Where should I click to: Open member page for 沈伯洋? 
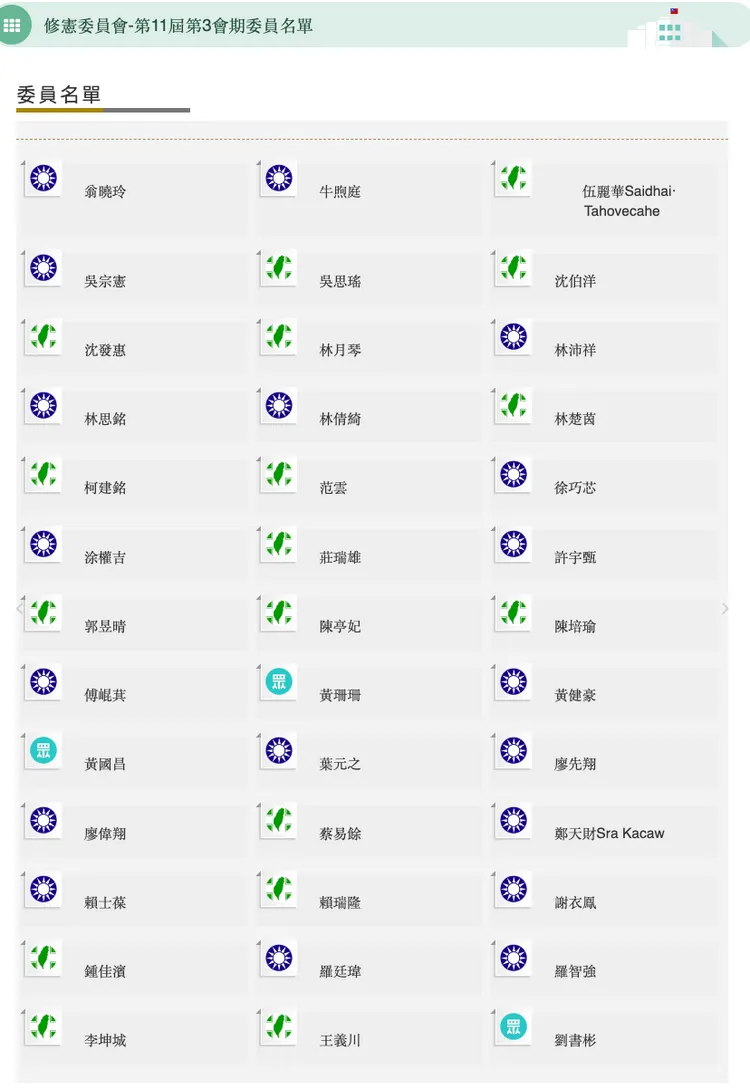(x=575, y=282)
